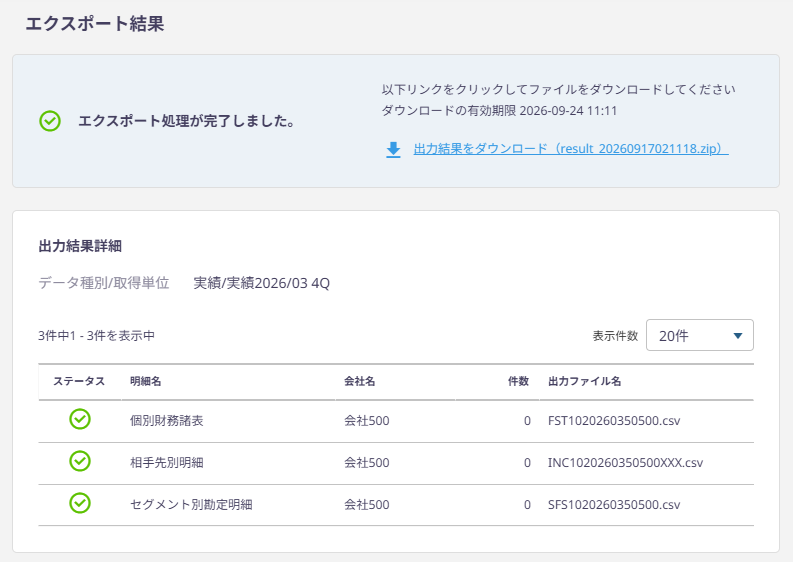The width and height of the screenshot is (793, 562).
Task: Select the 相手先別明細 row name
Action: [167, 463]
